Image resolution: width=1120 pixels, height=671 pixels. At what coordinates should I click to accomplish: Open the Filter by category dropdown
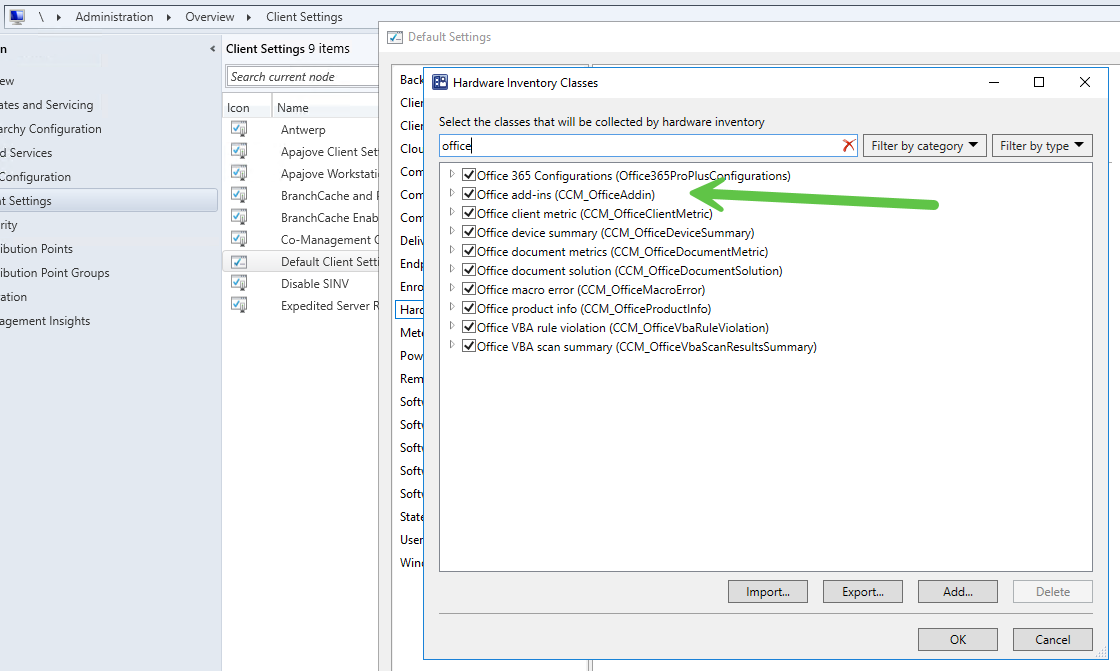click(x=925, y=146)
